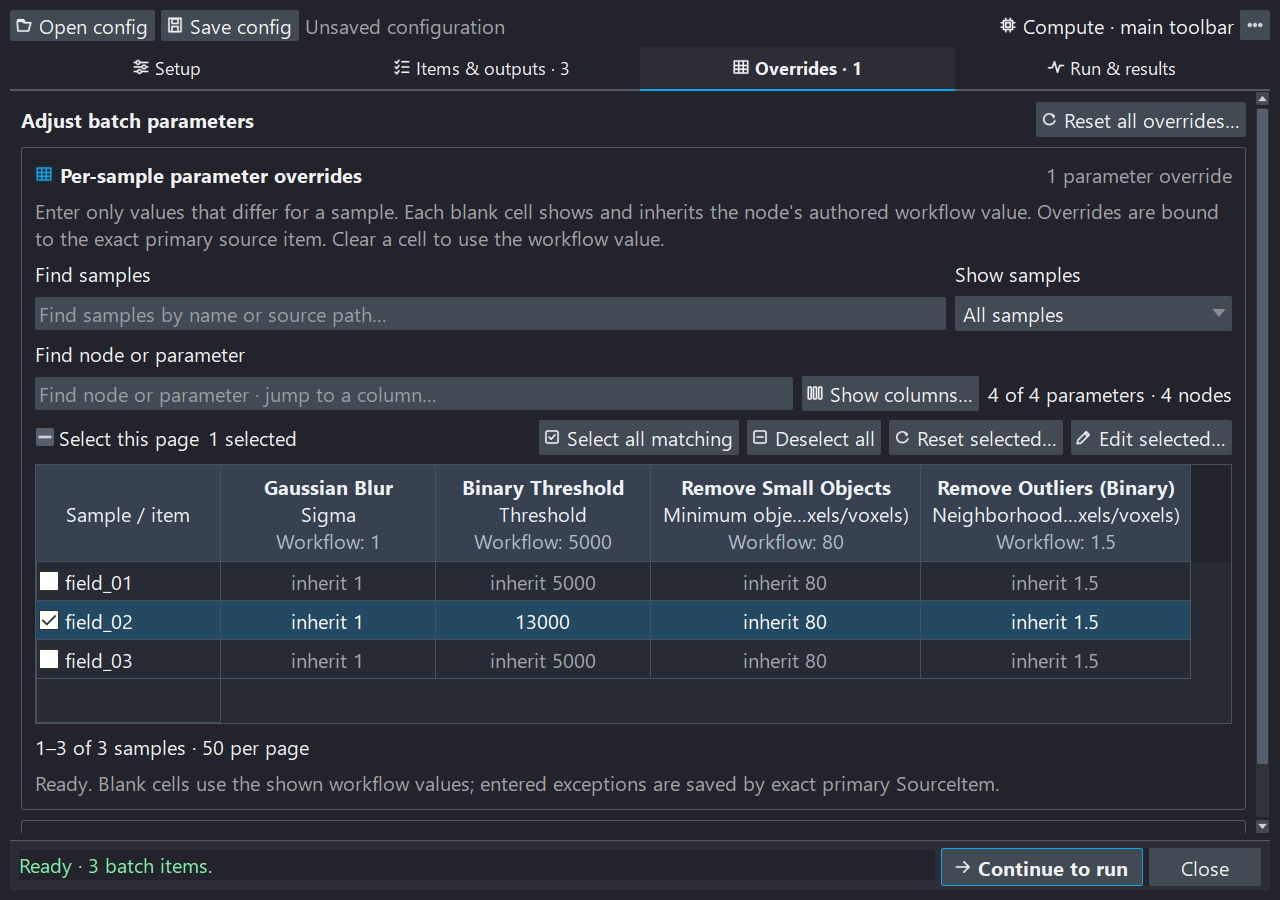Click field_02 Gaussian Blur inherit 1 cell
Image resolution: width=1280 pixels, height=900 pixels.
(x=328, y=621)
